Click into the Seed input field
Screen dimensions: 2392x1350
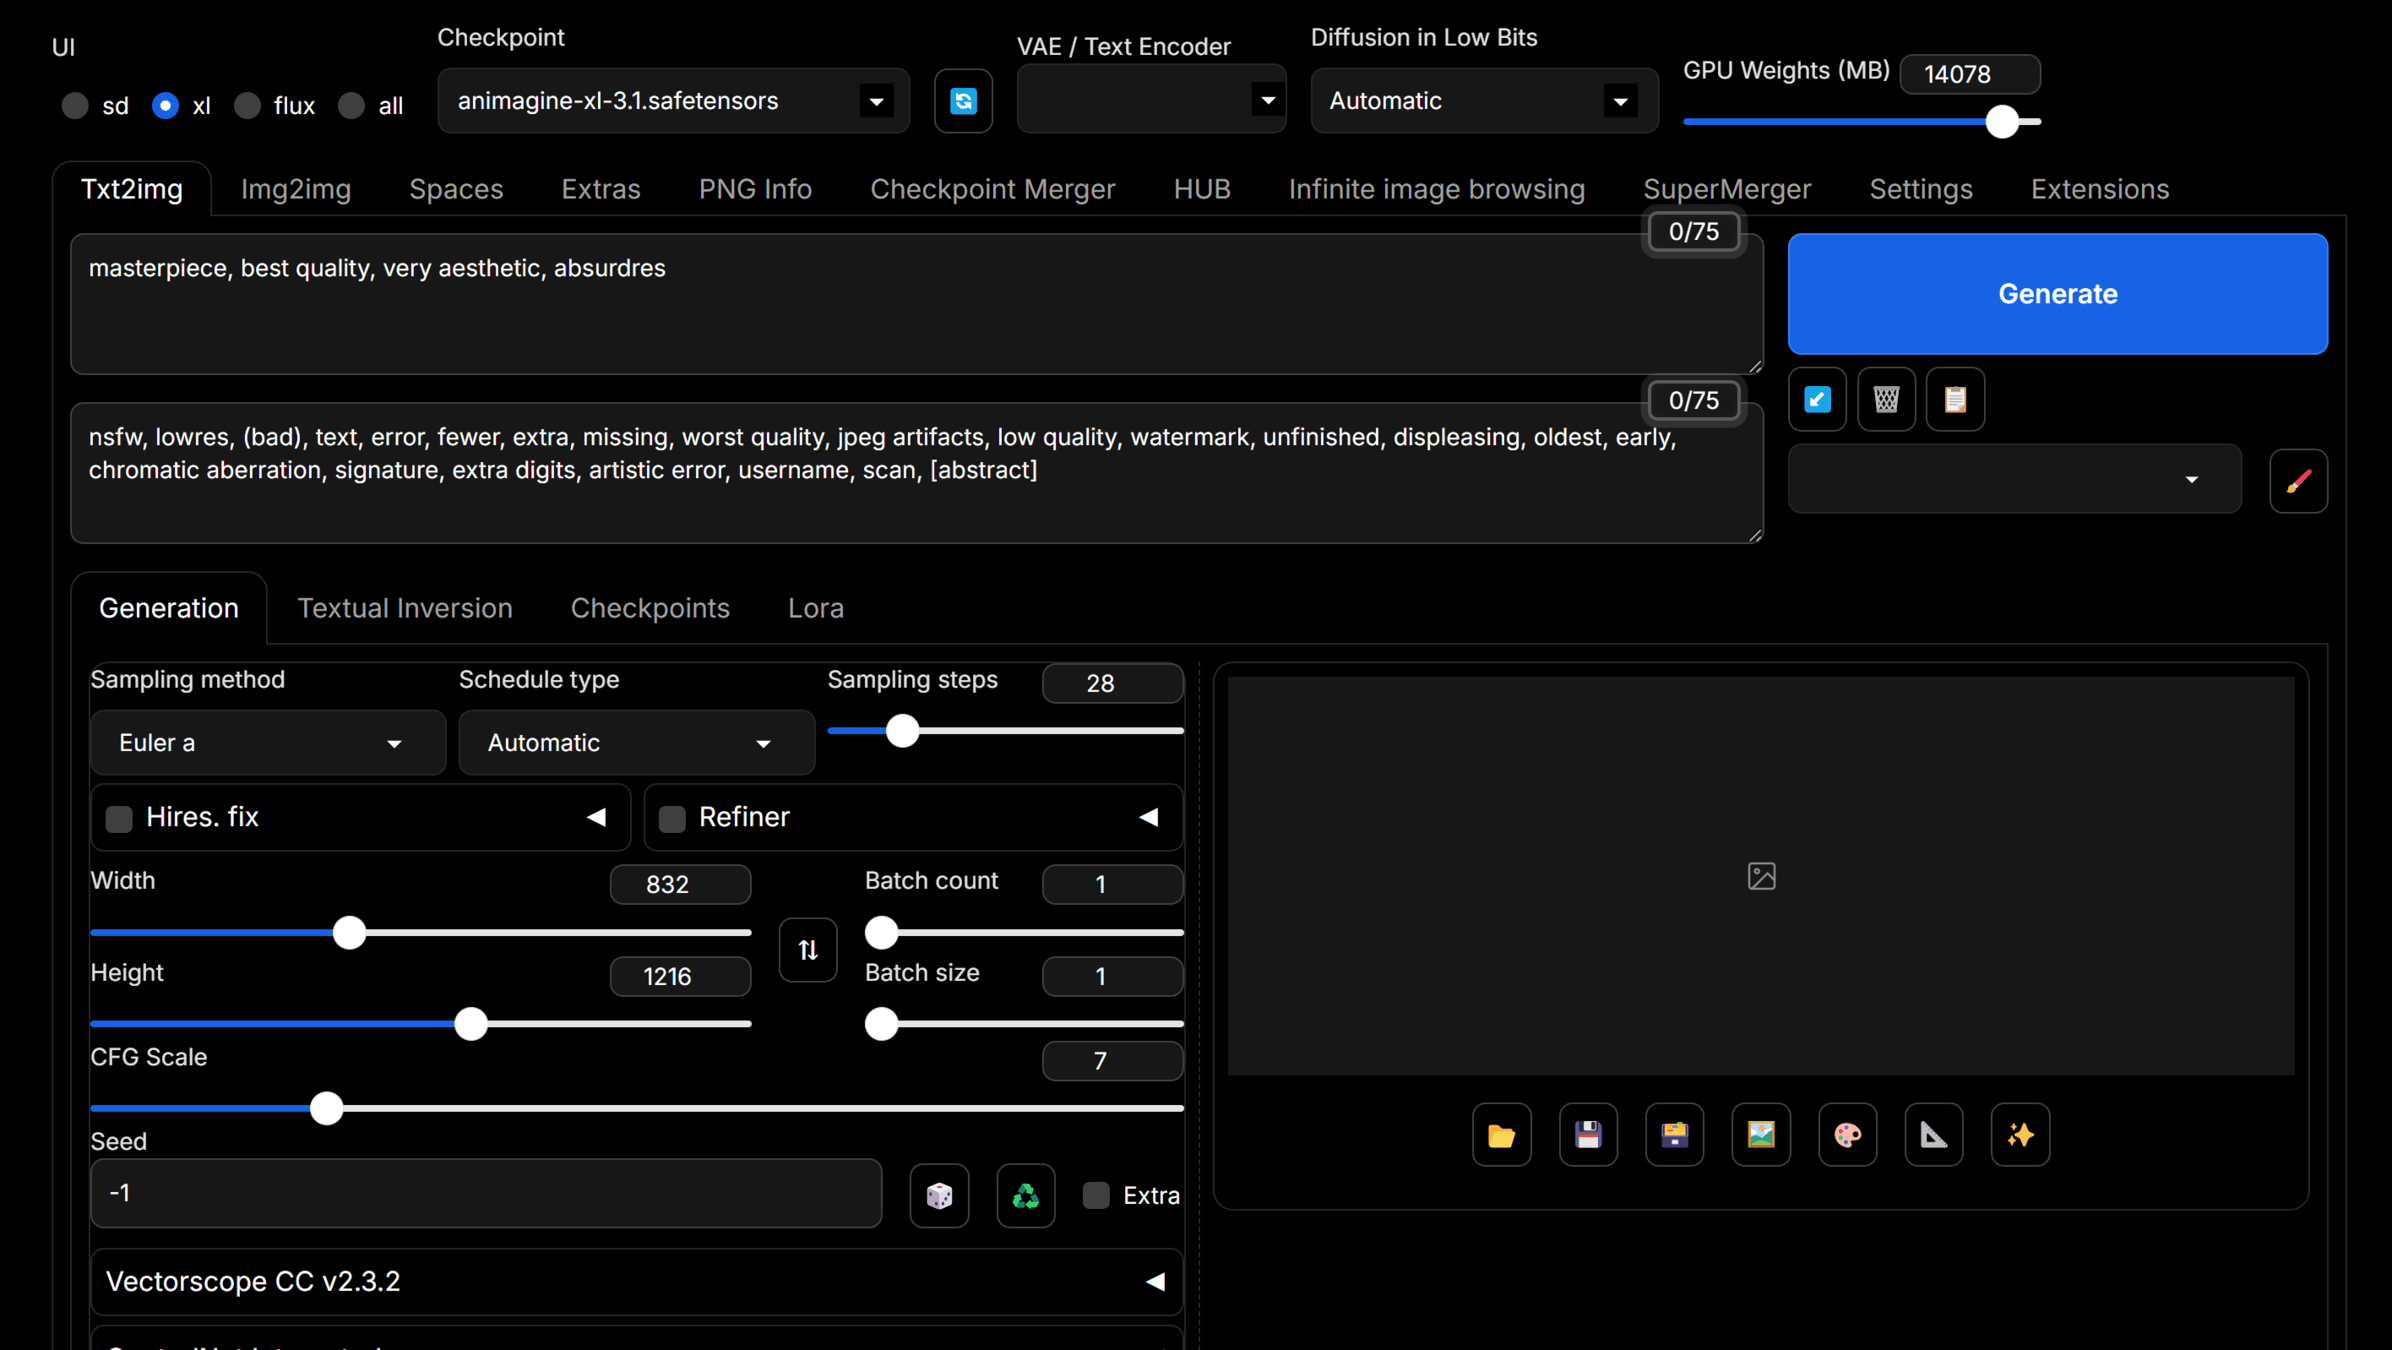[485, 1193]
